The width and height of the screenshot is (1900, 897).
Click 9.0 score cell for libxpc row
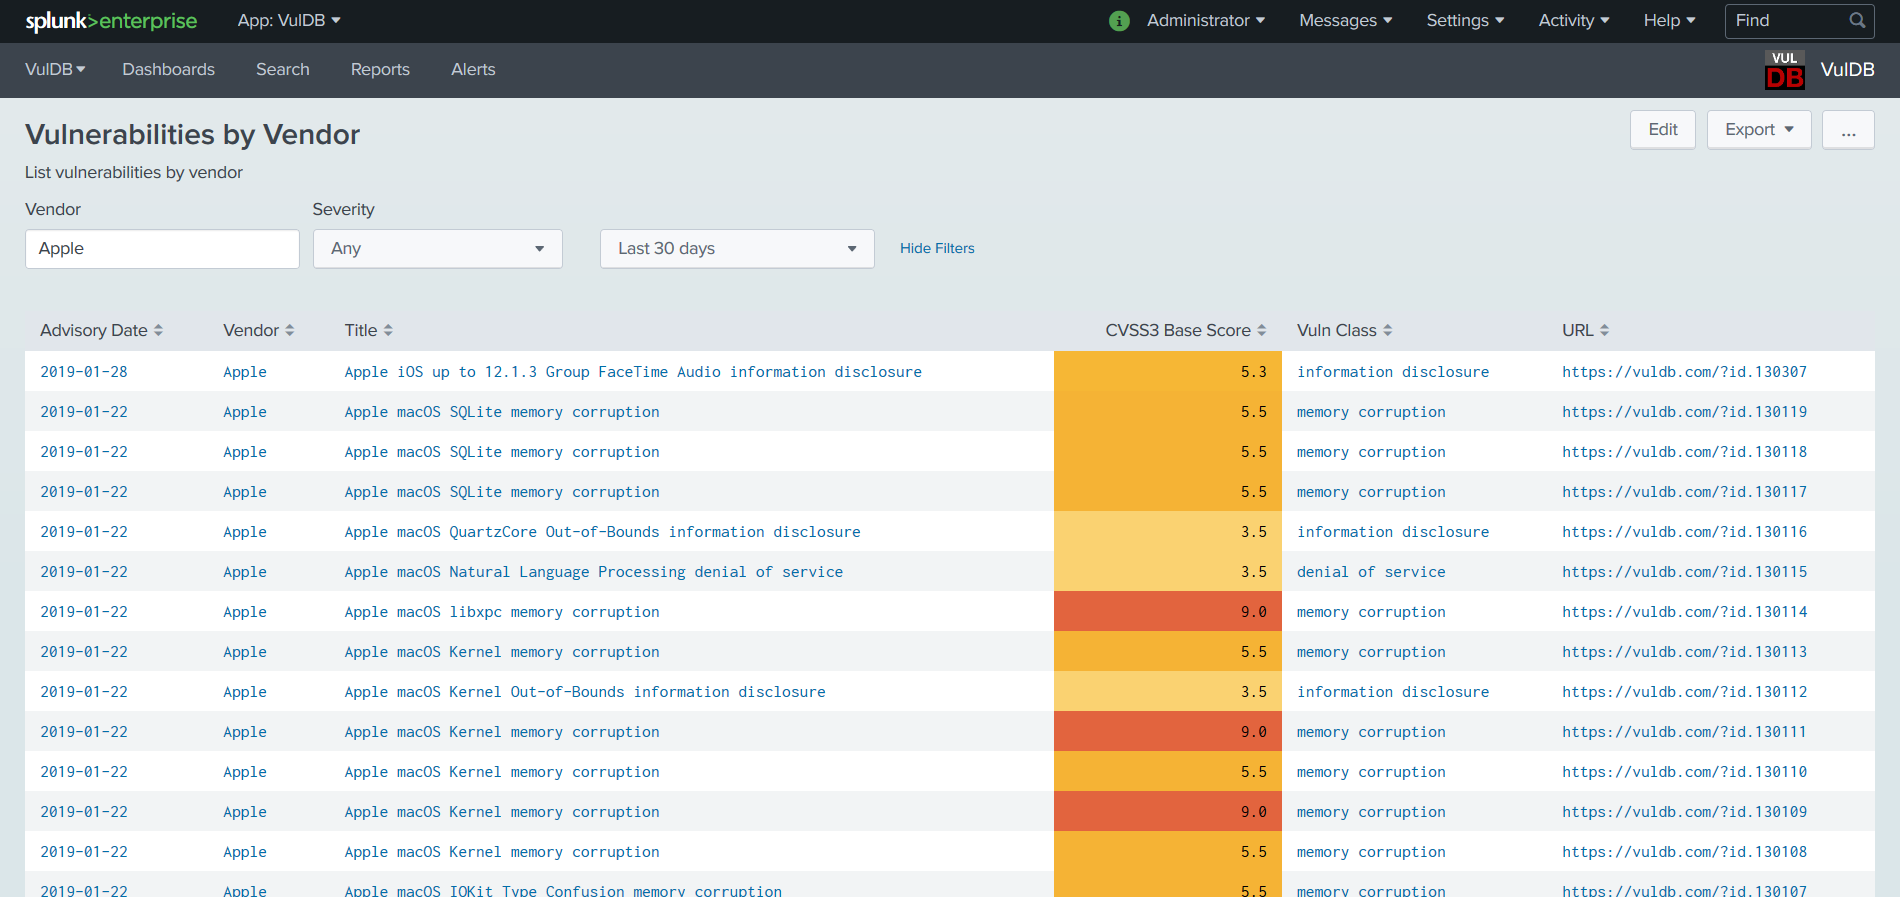(1167, 612)
